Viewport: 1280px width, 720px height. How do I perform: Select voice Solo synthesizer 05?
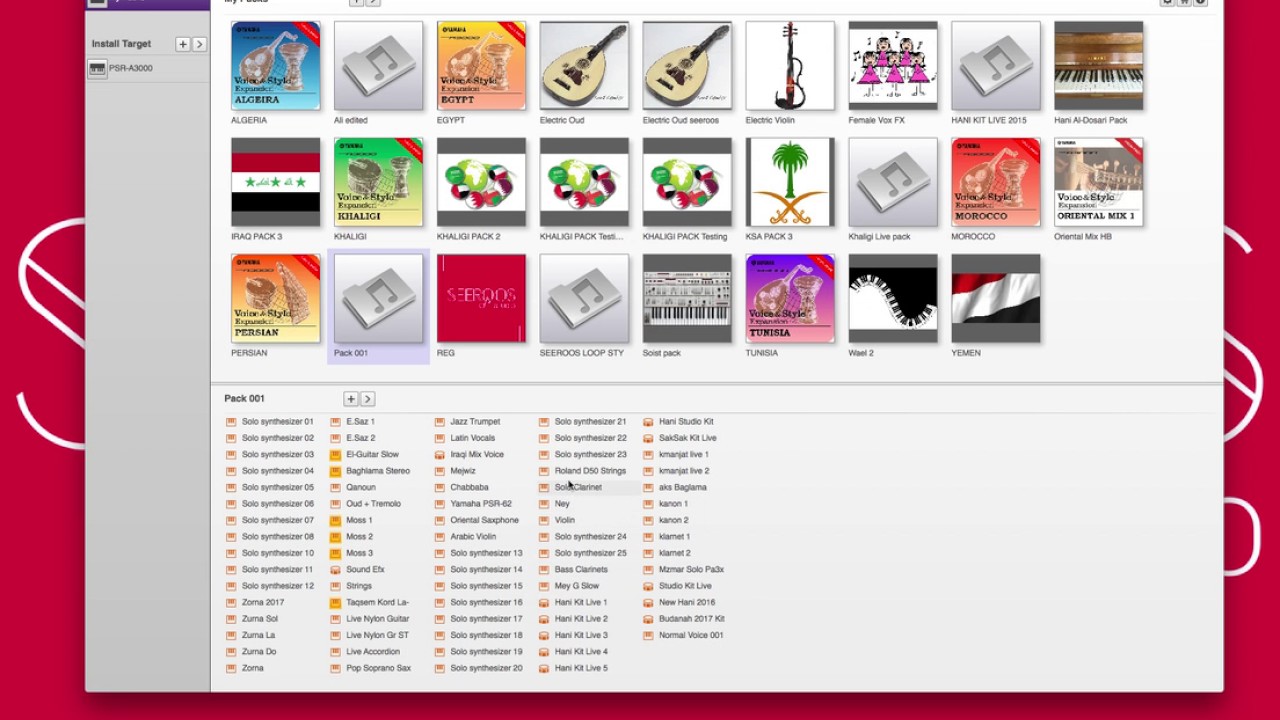click(277, 487)
